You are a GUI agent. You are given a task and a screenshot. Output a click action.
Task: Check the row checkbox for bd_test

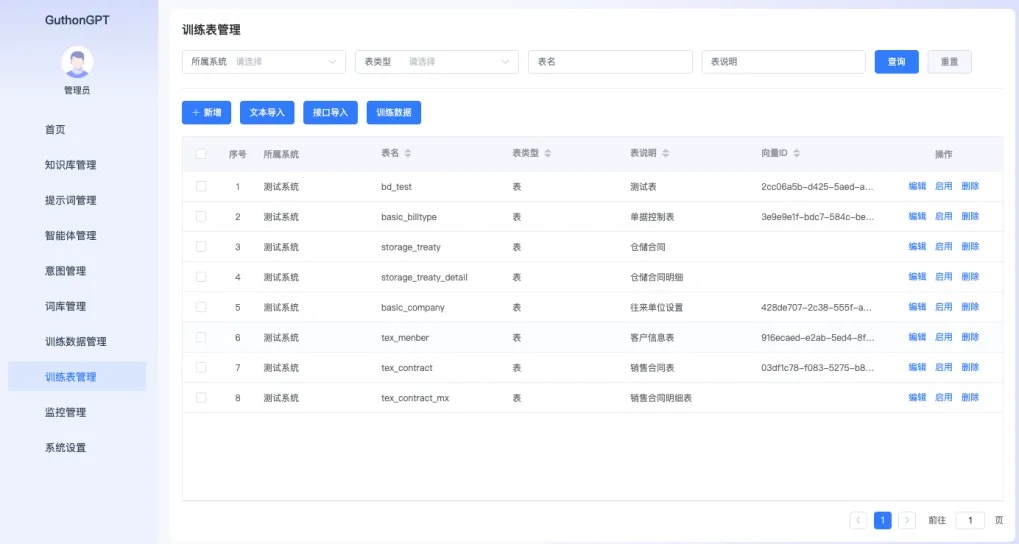pos(201,186)
